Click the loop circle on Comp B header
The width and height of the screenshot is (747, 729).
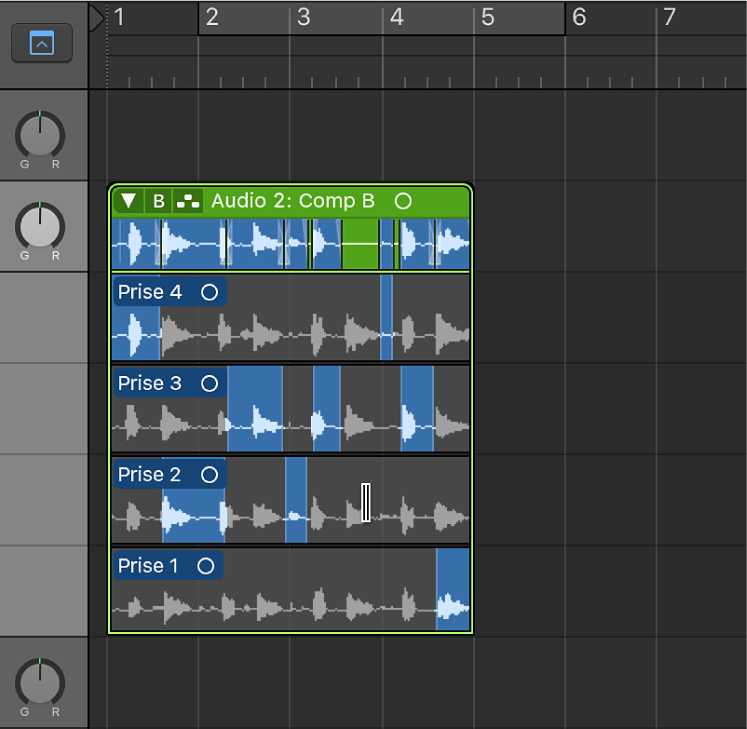click(x=402, y=201)
